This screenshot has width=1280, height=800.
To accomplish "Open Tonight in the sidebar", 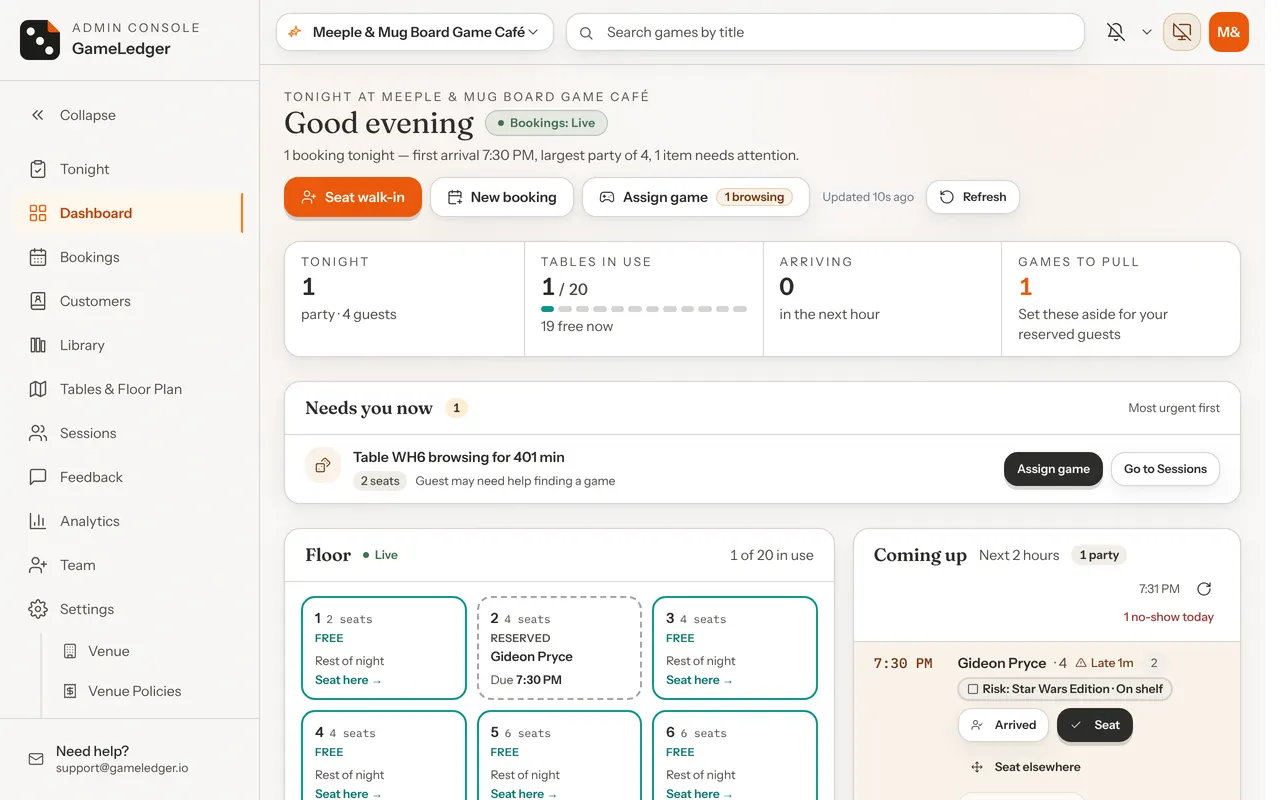I will click(x=130, y=169).
